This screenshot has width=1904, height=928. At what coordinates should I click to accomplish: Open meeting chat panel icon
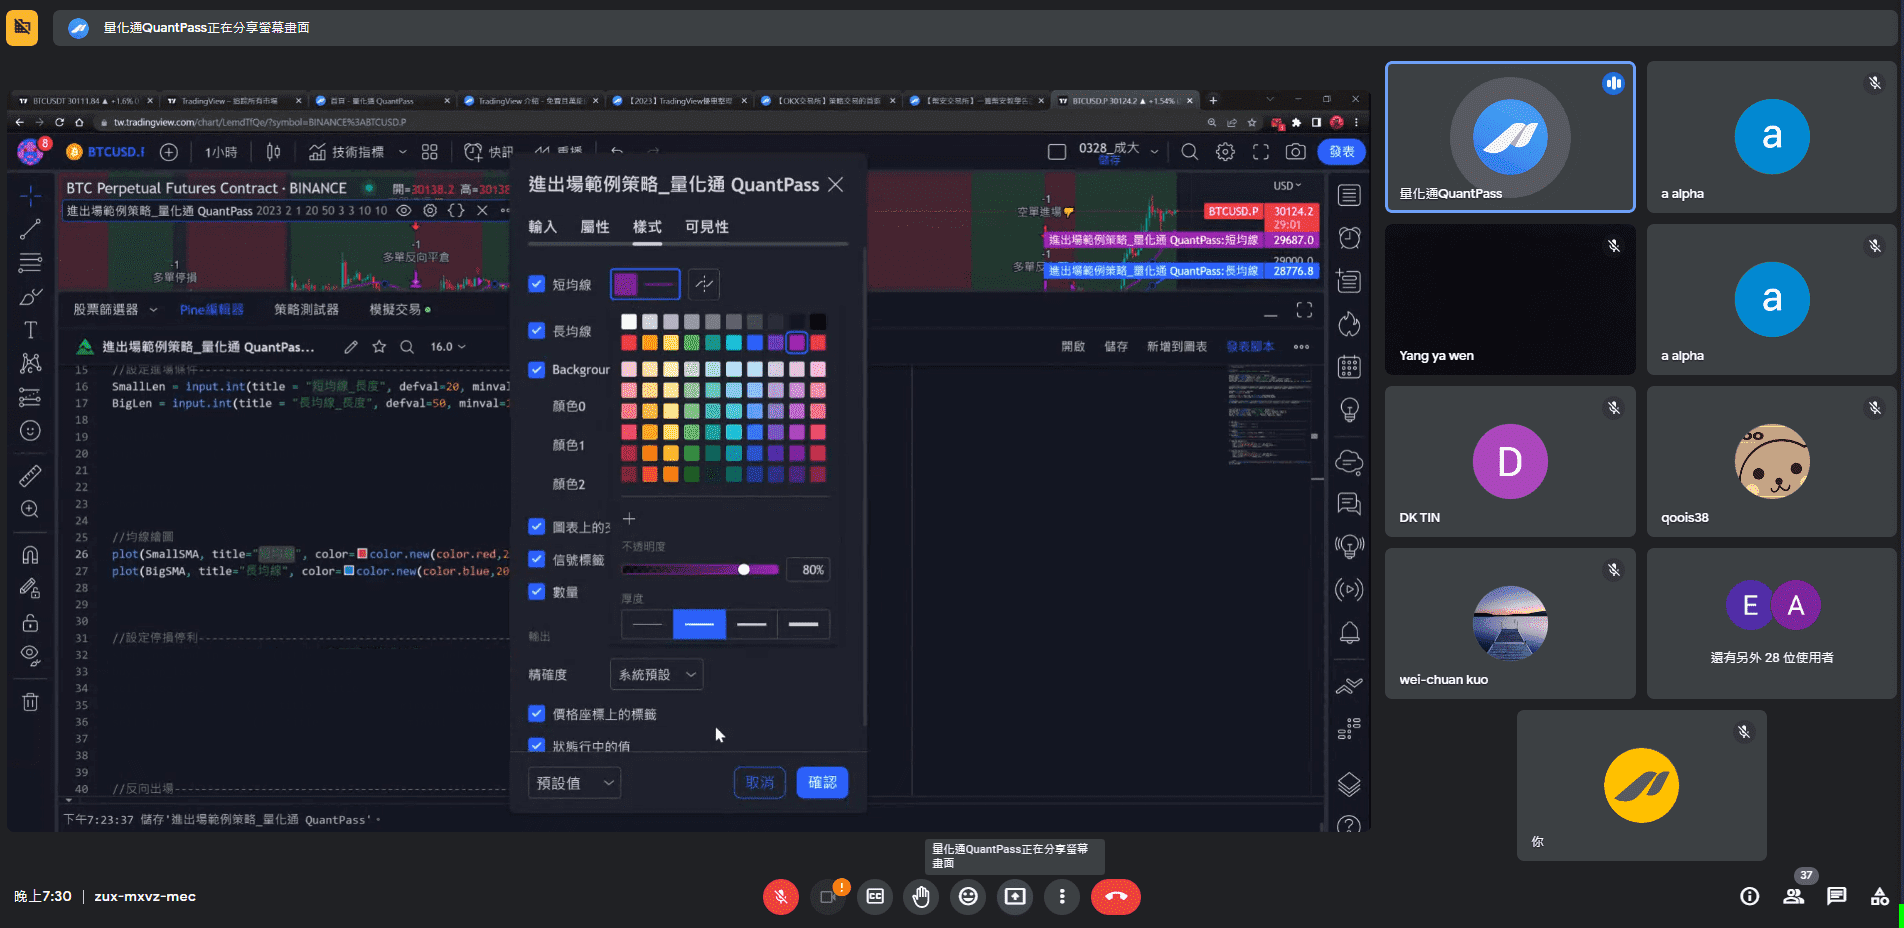1836,896
